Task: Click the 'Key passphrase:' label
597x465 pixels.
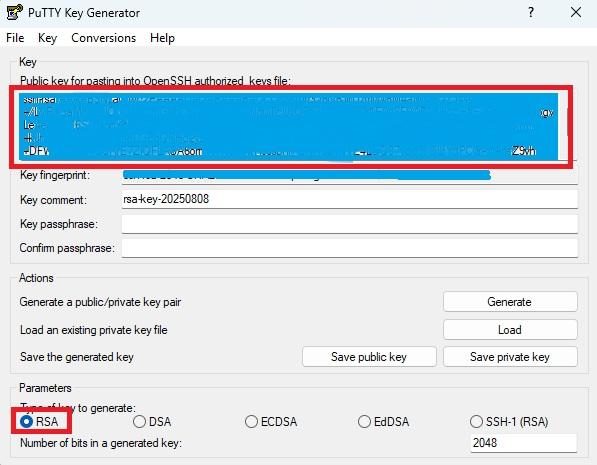Action: (x=59, y=224)
